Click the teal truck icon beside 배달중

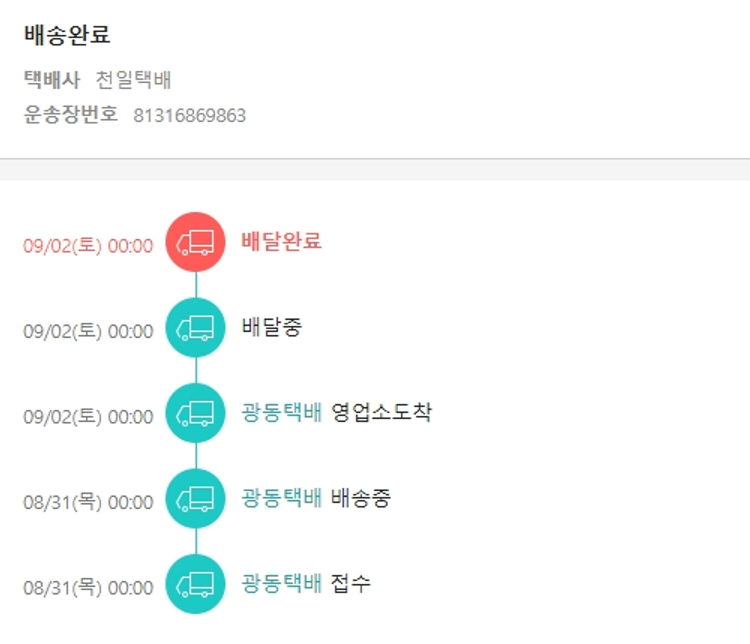pyautogui.click(x=195, y=327)
